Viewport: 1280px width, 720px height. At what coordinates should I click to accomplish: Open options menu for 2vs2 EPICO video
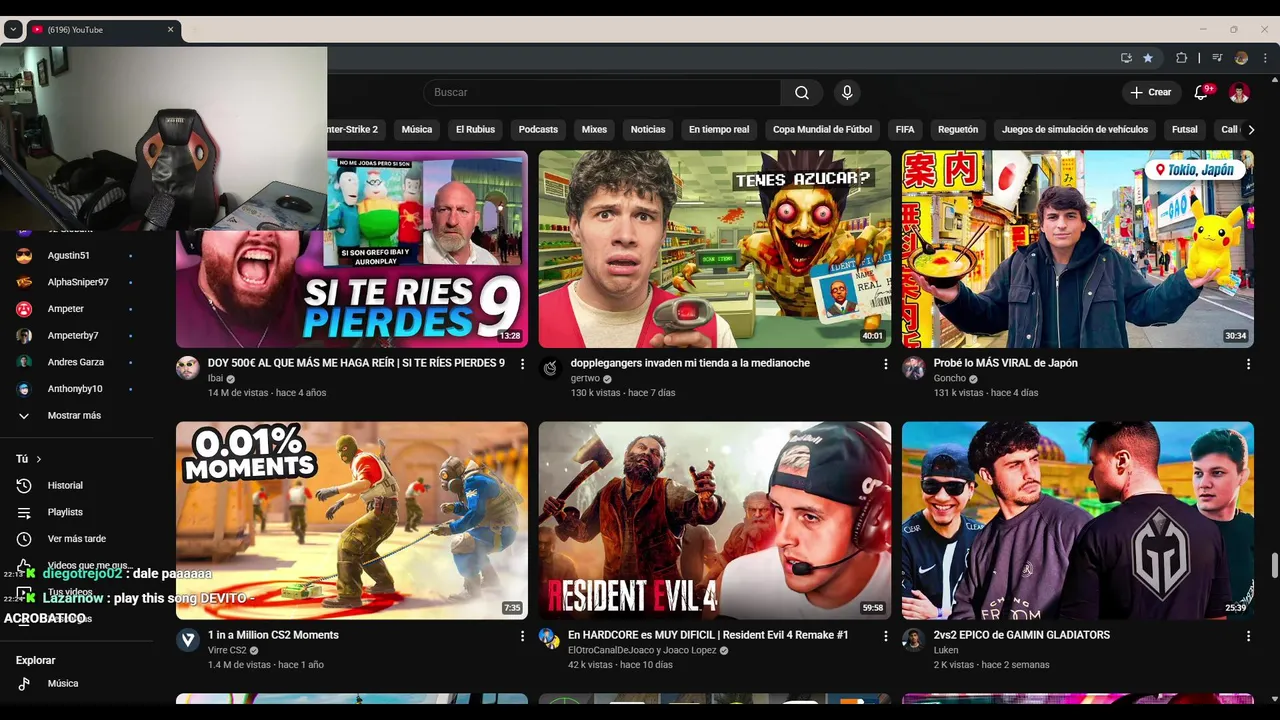pyautogui.click(x=1248, y=636)
